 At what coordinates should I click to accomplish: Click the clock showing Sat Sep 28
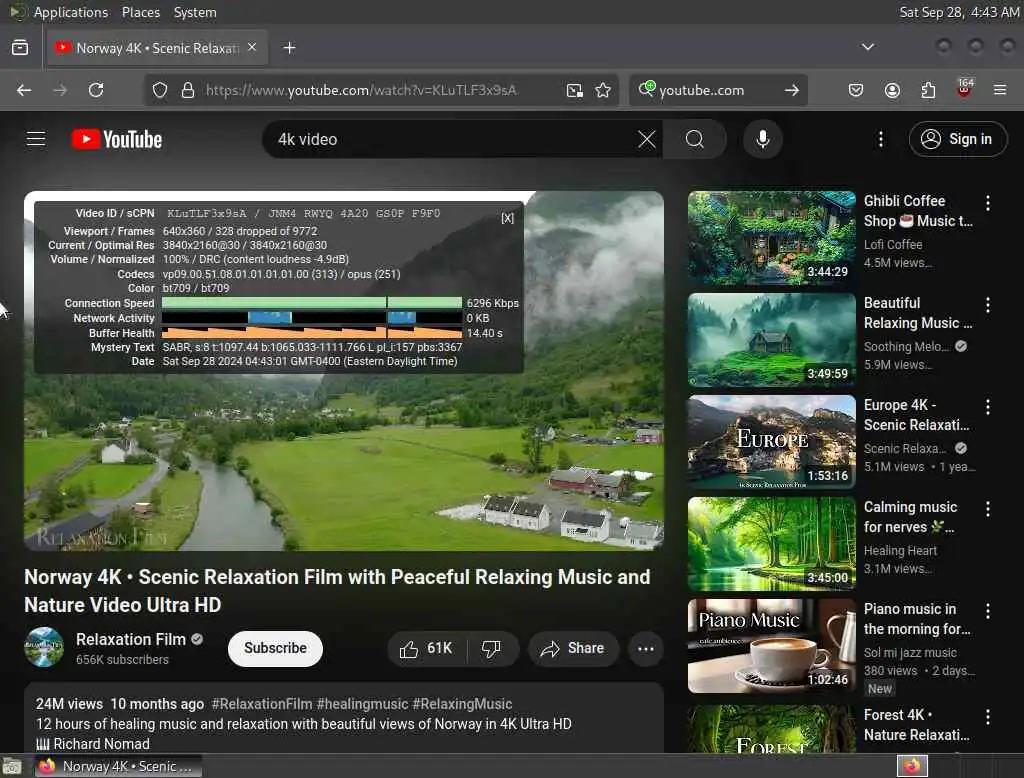click(x=959, y=12)
